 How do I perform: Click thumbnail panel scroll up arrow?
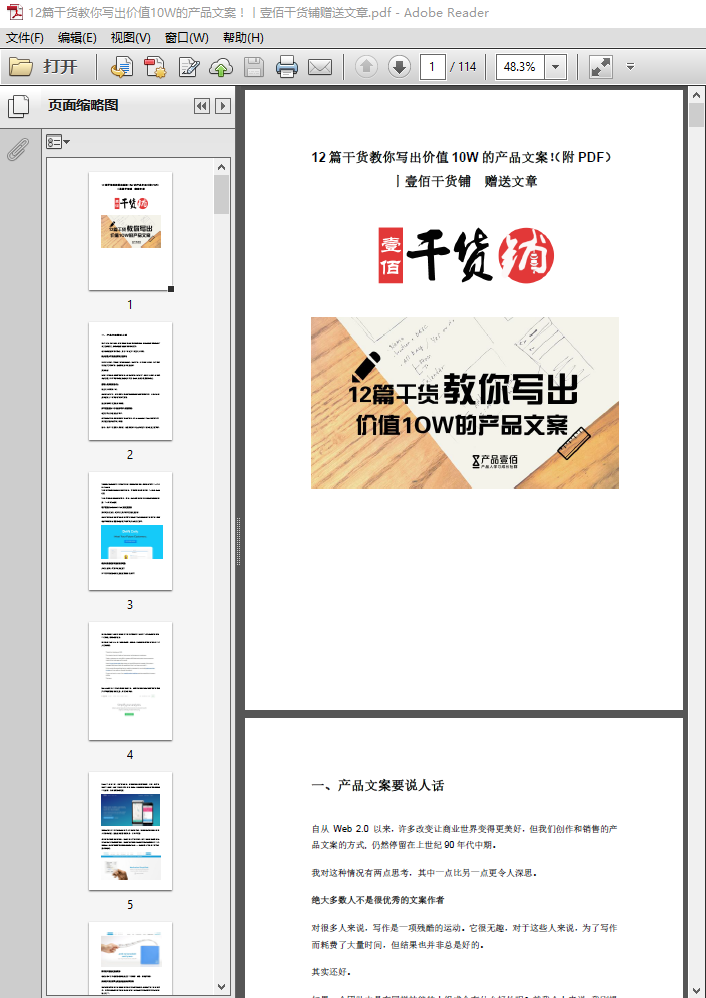point(222,167)
